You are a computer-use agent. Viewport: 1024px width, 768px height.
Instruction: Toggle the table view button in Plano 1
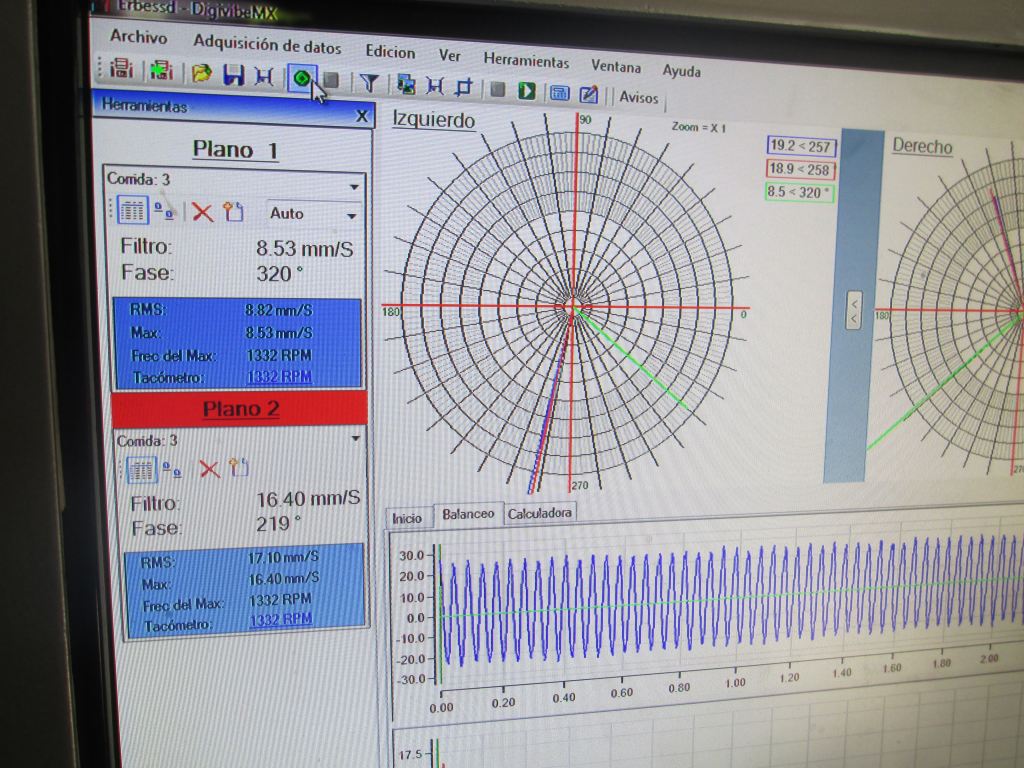(133, 210)
